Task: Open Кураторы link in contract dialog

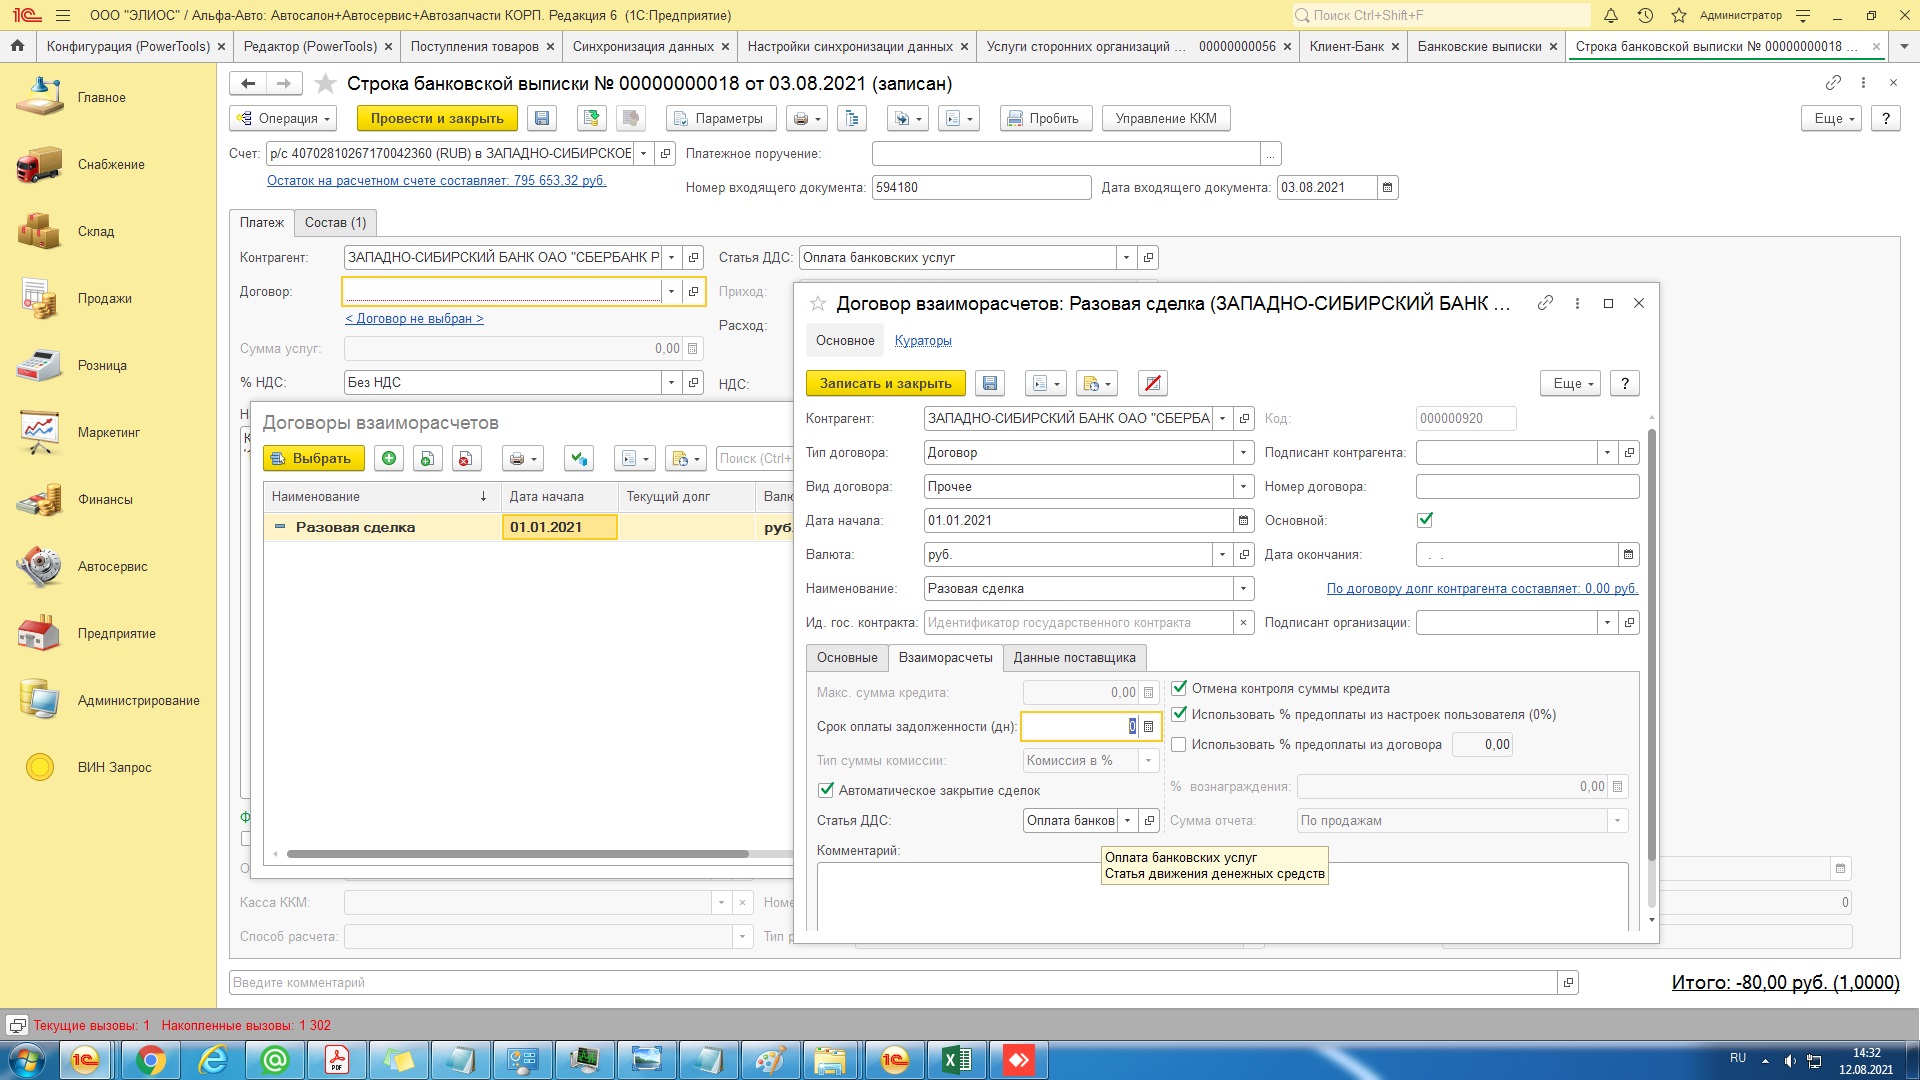Action: point(922,341)
